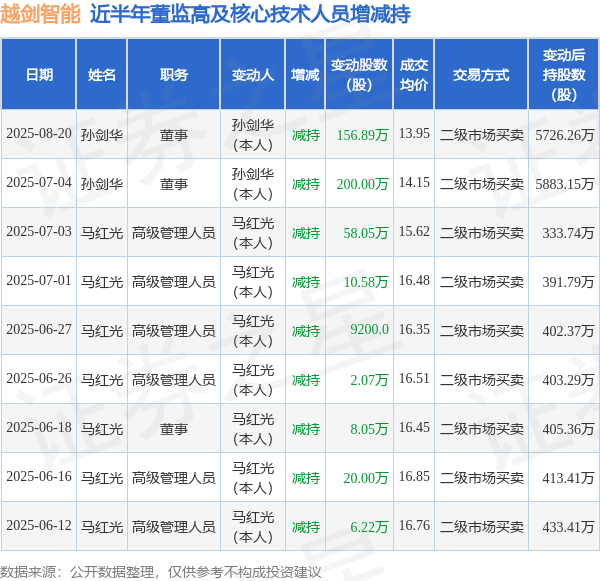Click holdings value 5883.15万
600x581 pixels.
coord(565,184)
